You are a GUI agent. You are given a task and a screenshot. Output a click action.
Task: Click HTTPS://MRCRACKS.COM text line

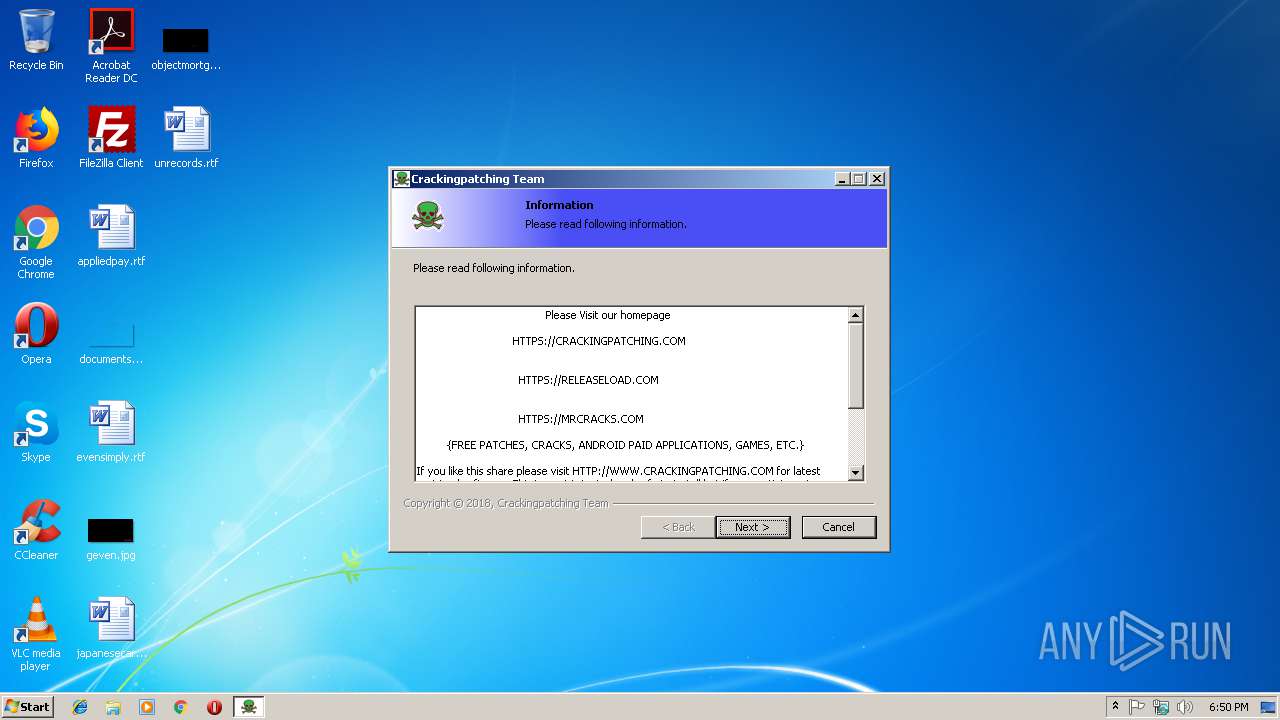(581, 419)
